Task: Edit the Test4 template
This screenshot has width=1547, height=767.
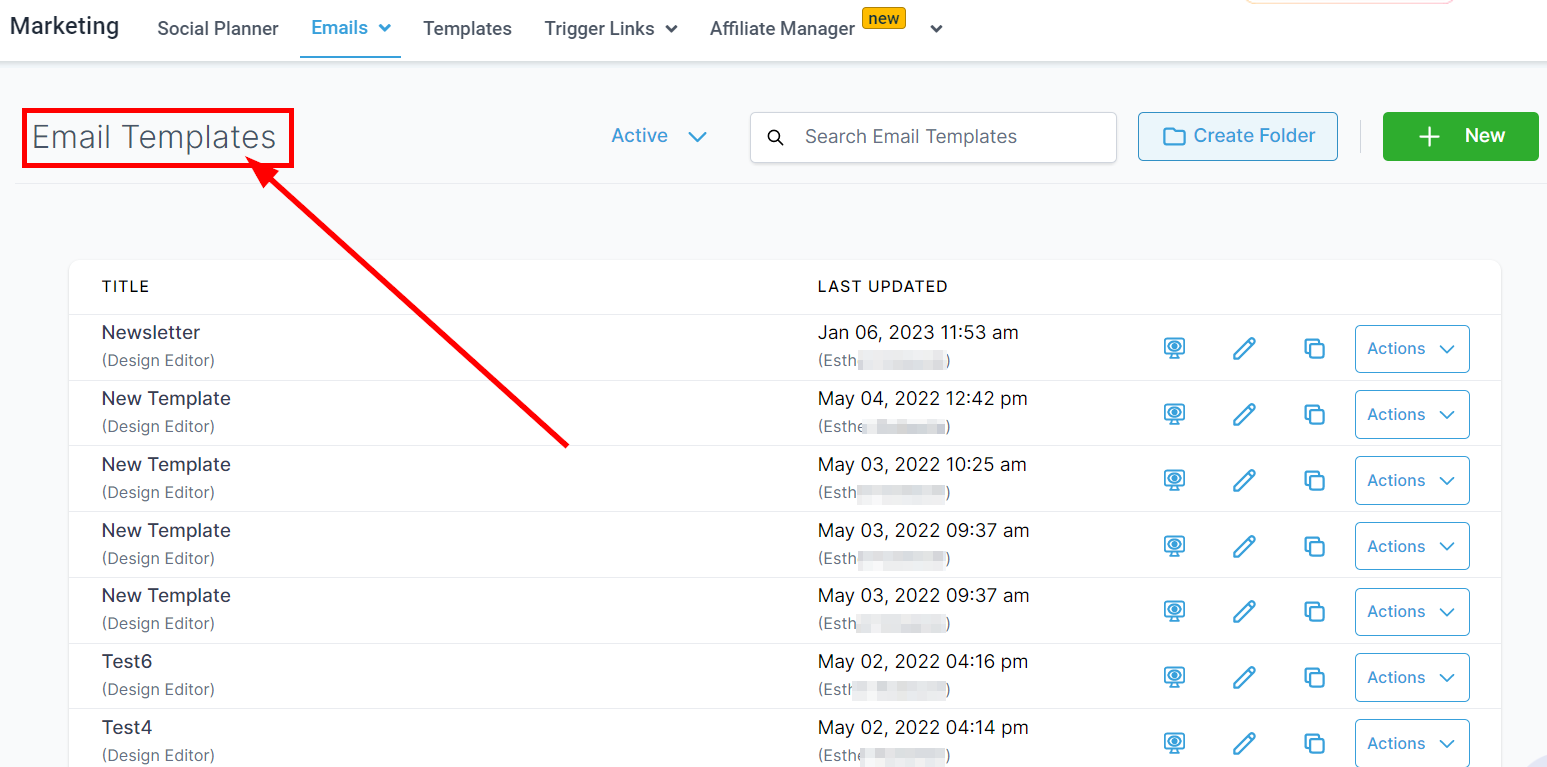Action: (x=1244, y=743)
